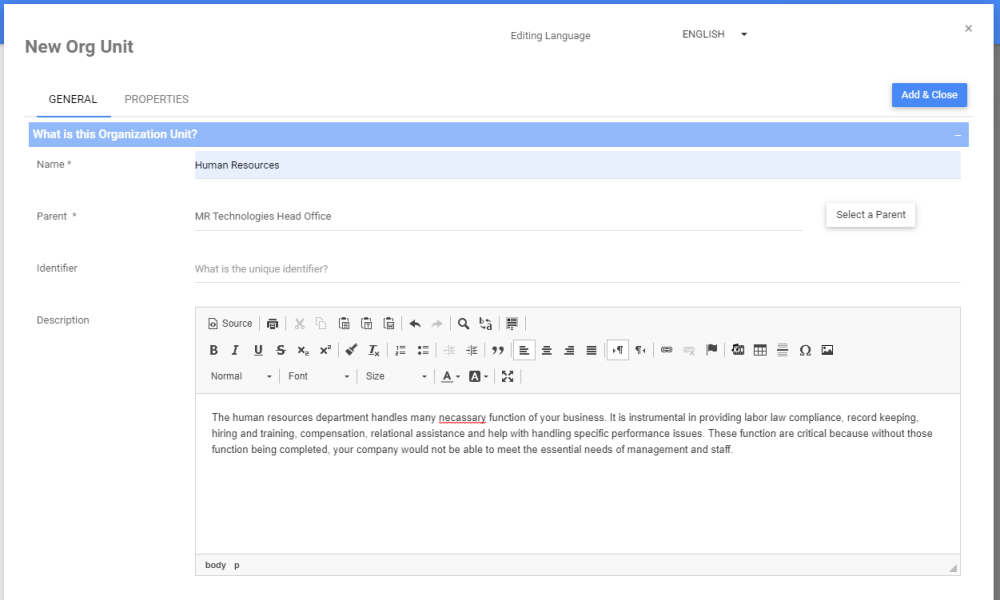Click Paste from Word icon
Viewport: 1000px width, 600px height.
[388, 323]
